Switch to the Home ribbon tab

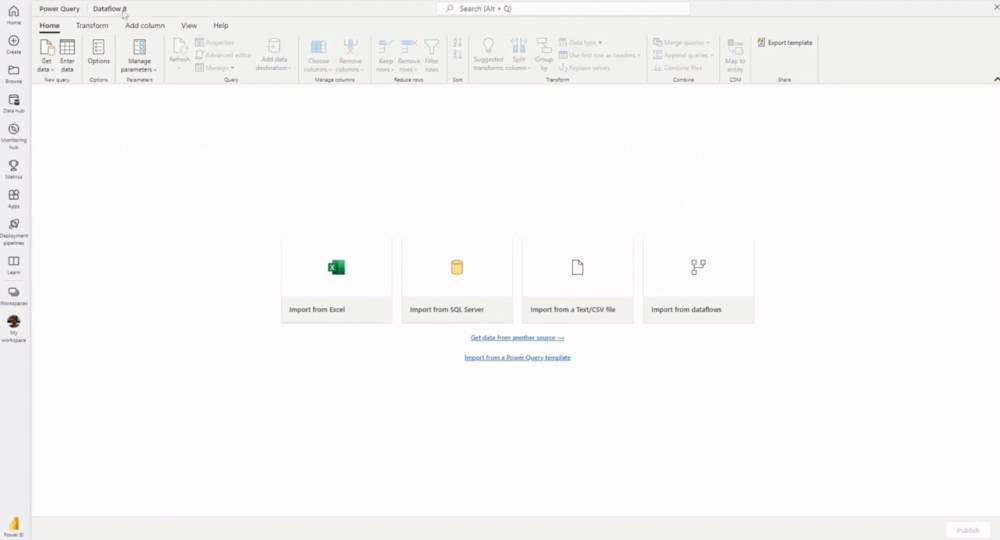(49, 26)
